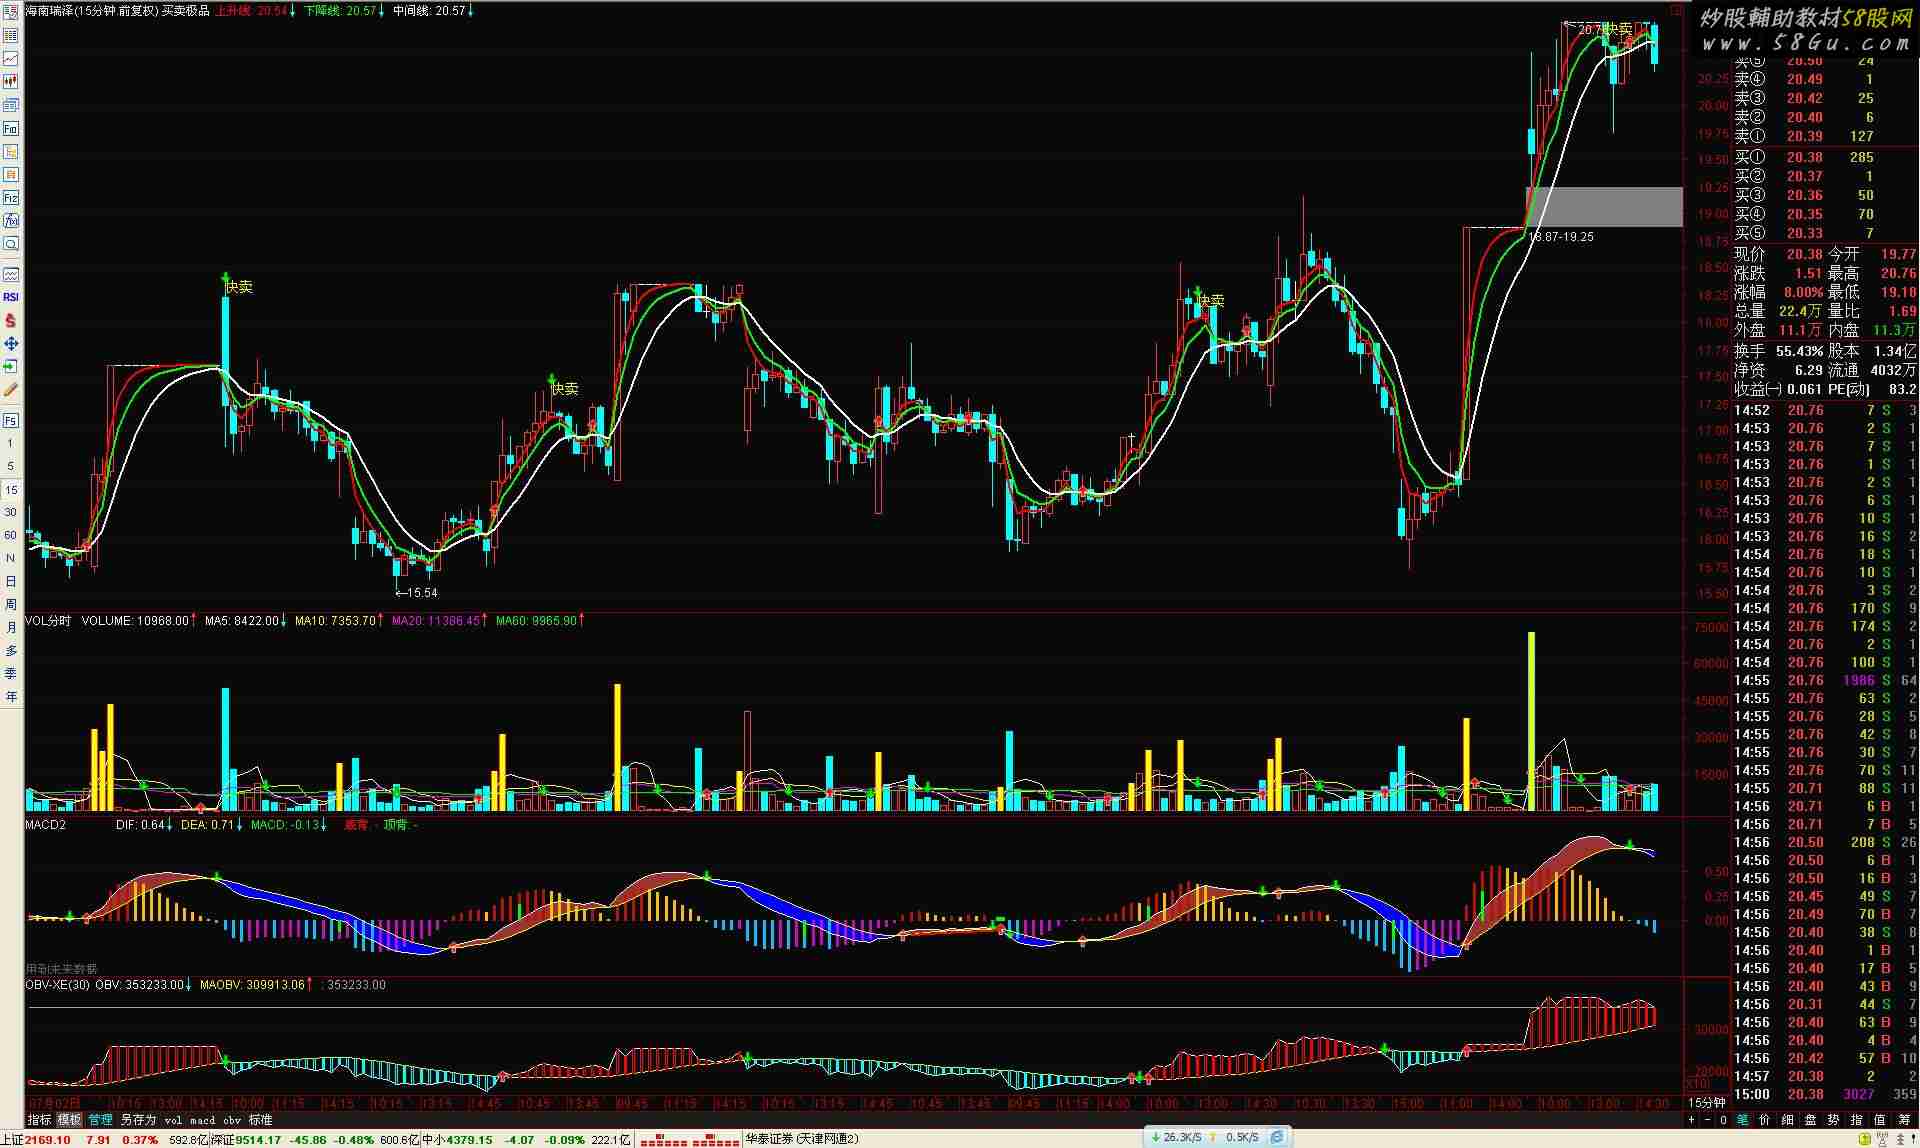Click the plus zoom button beside period selector
This screenshot has height=1148, width=1920.
click(x=1692, y=1120)
